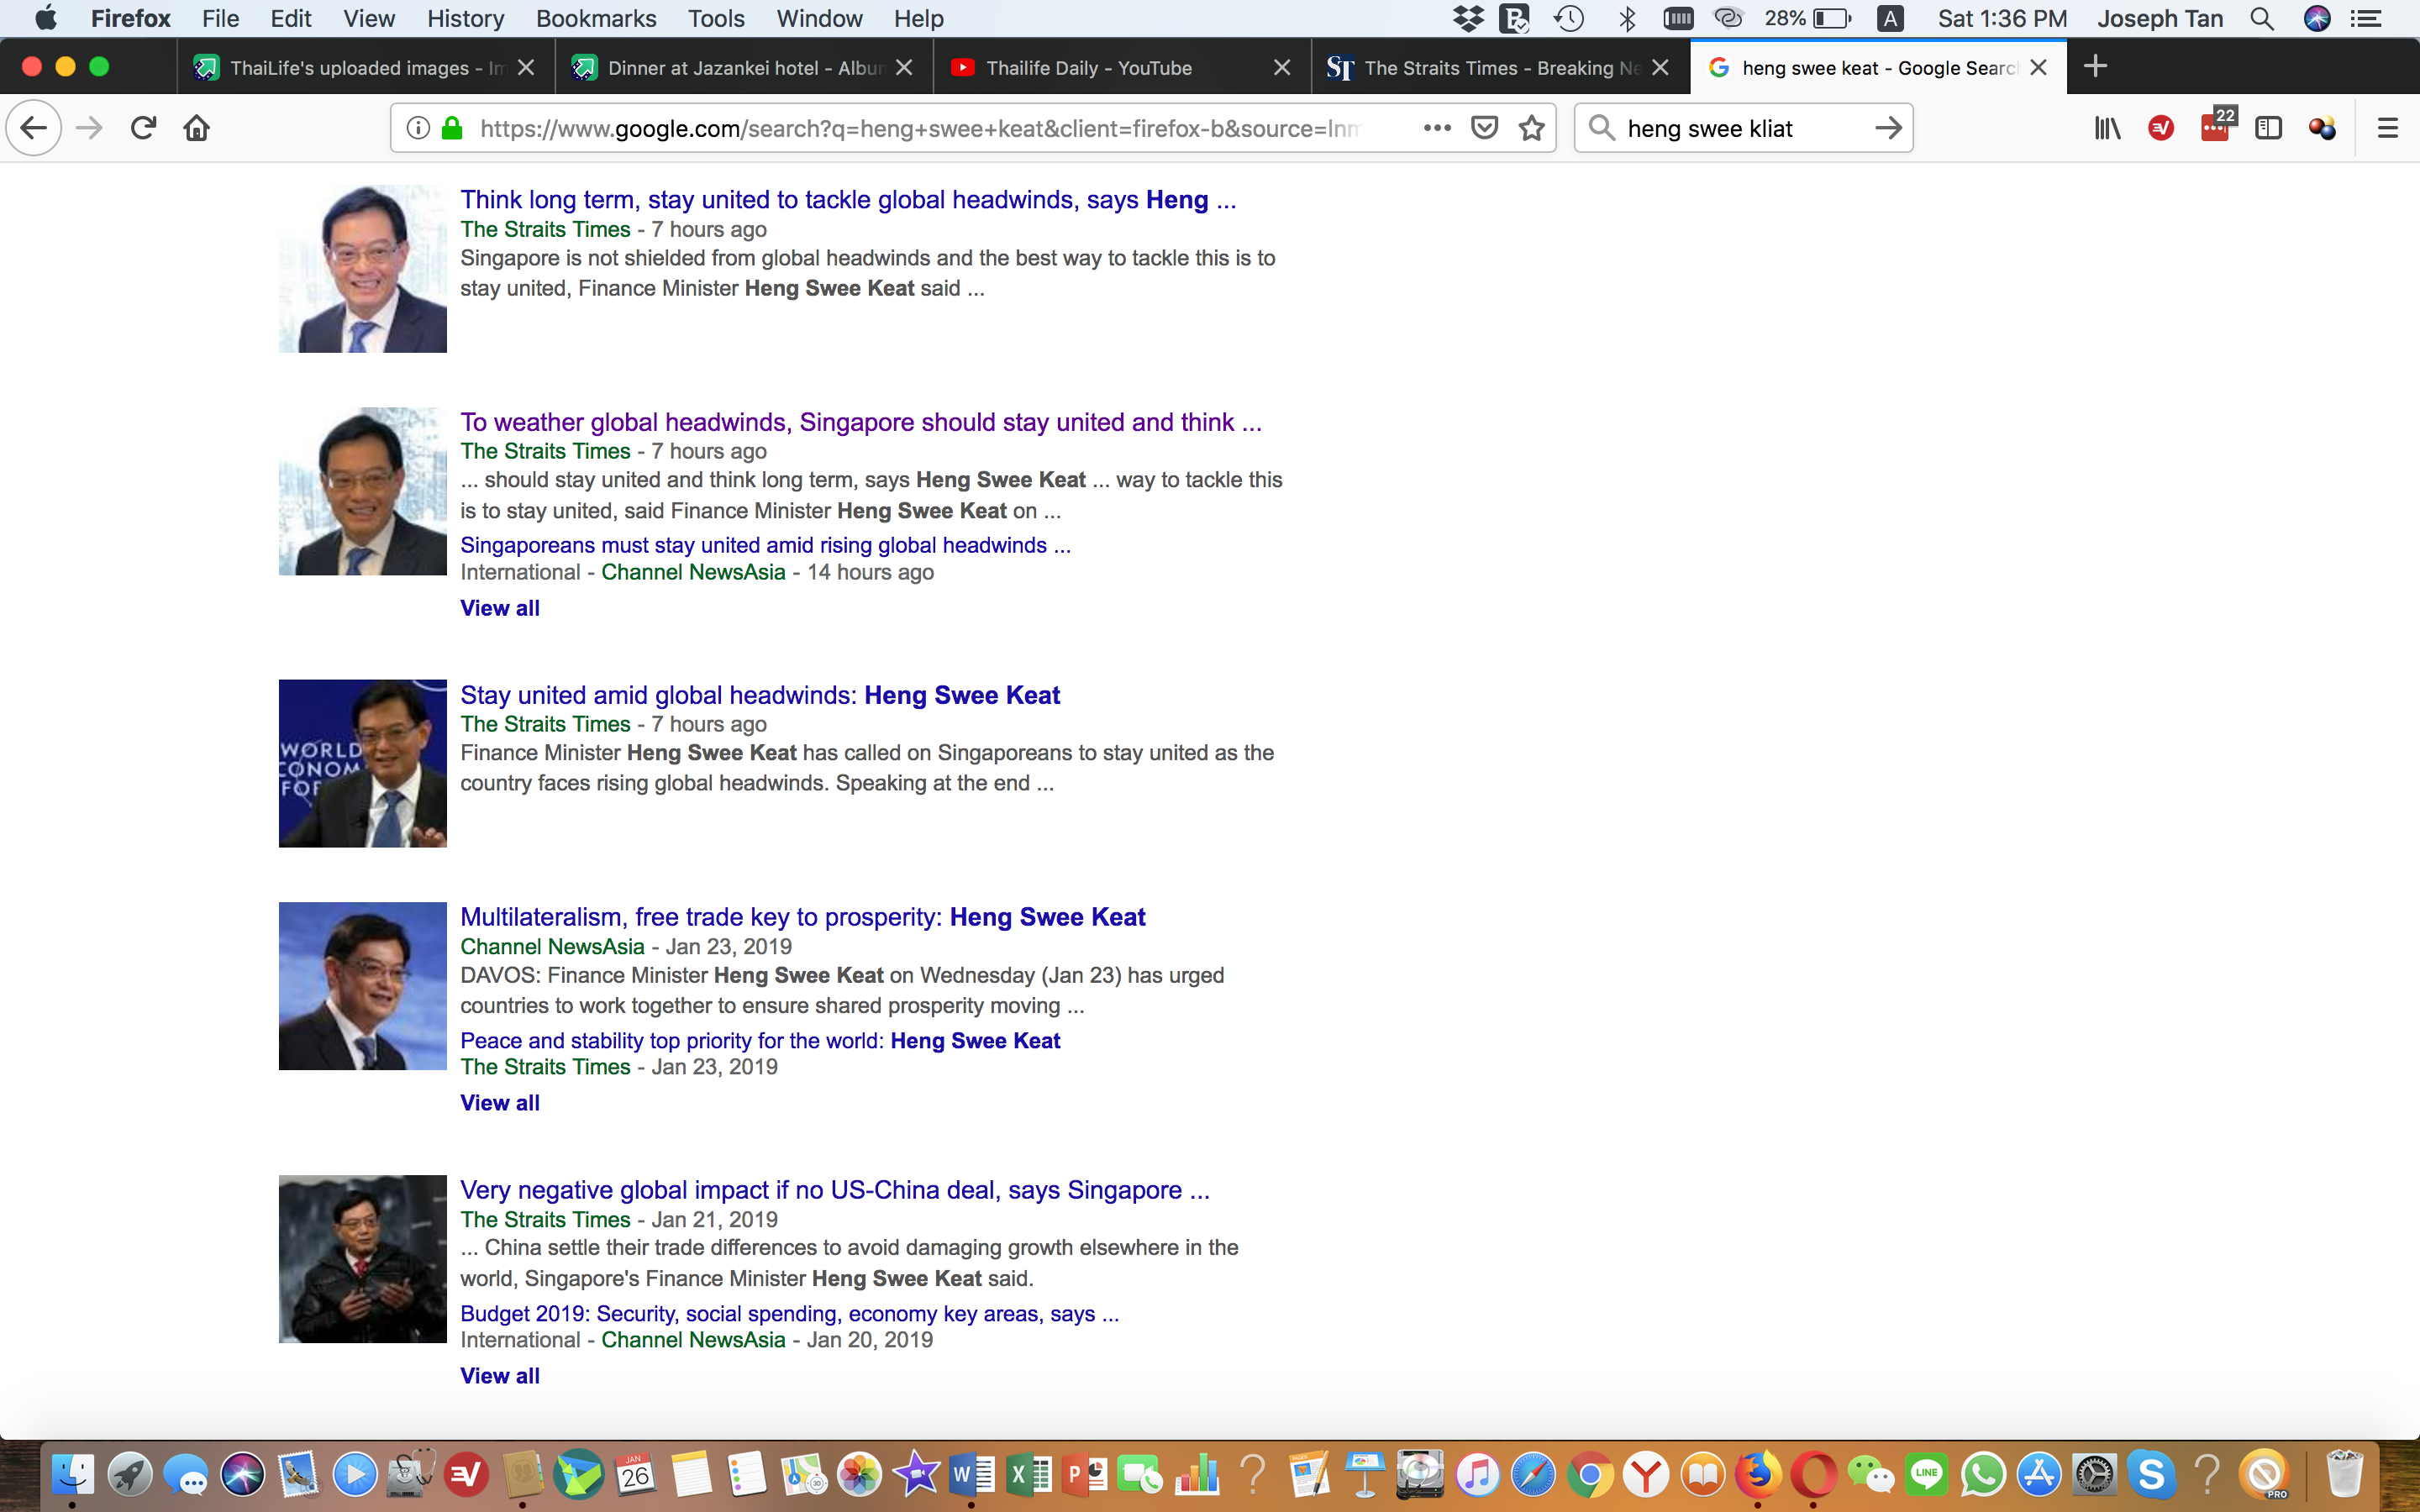Open 'Multilateralism, free trade key' article
The image size is (2420, 1512).
coord(803,917)
